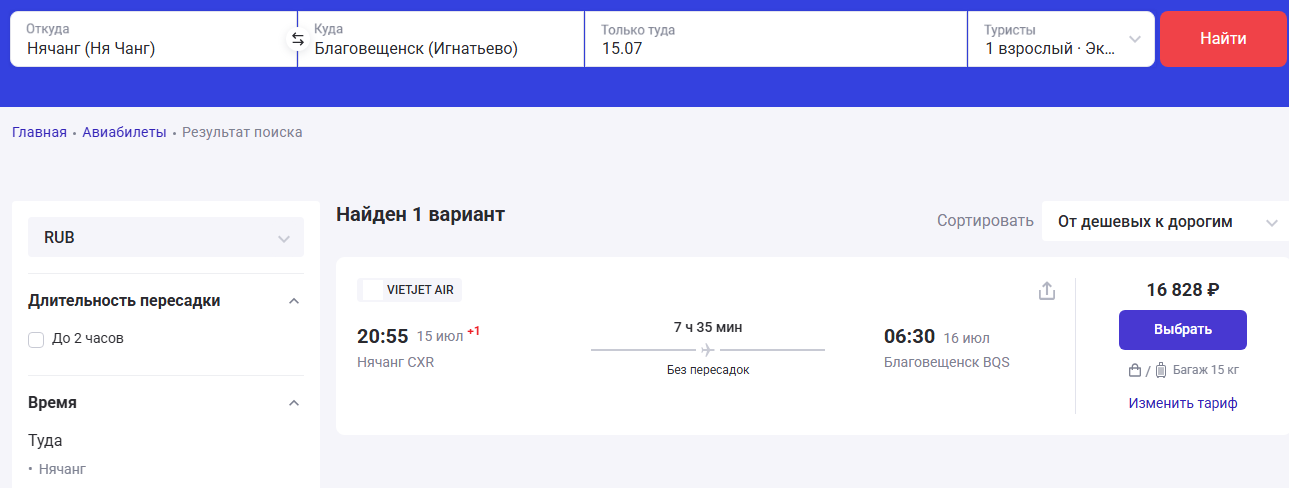Collapse the 'Длительность пересадки' filter section

(293, 301)
